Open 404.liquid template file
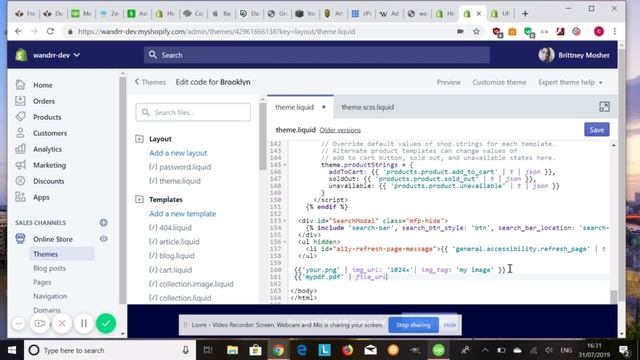Viewport: 640px width, 360px height. [x=170, y=227]
